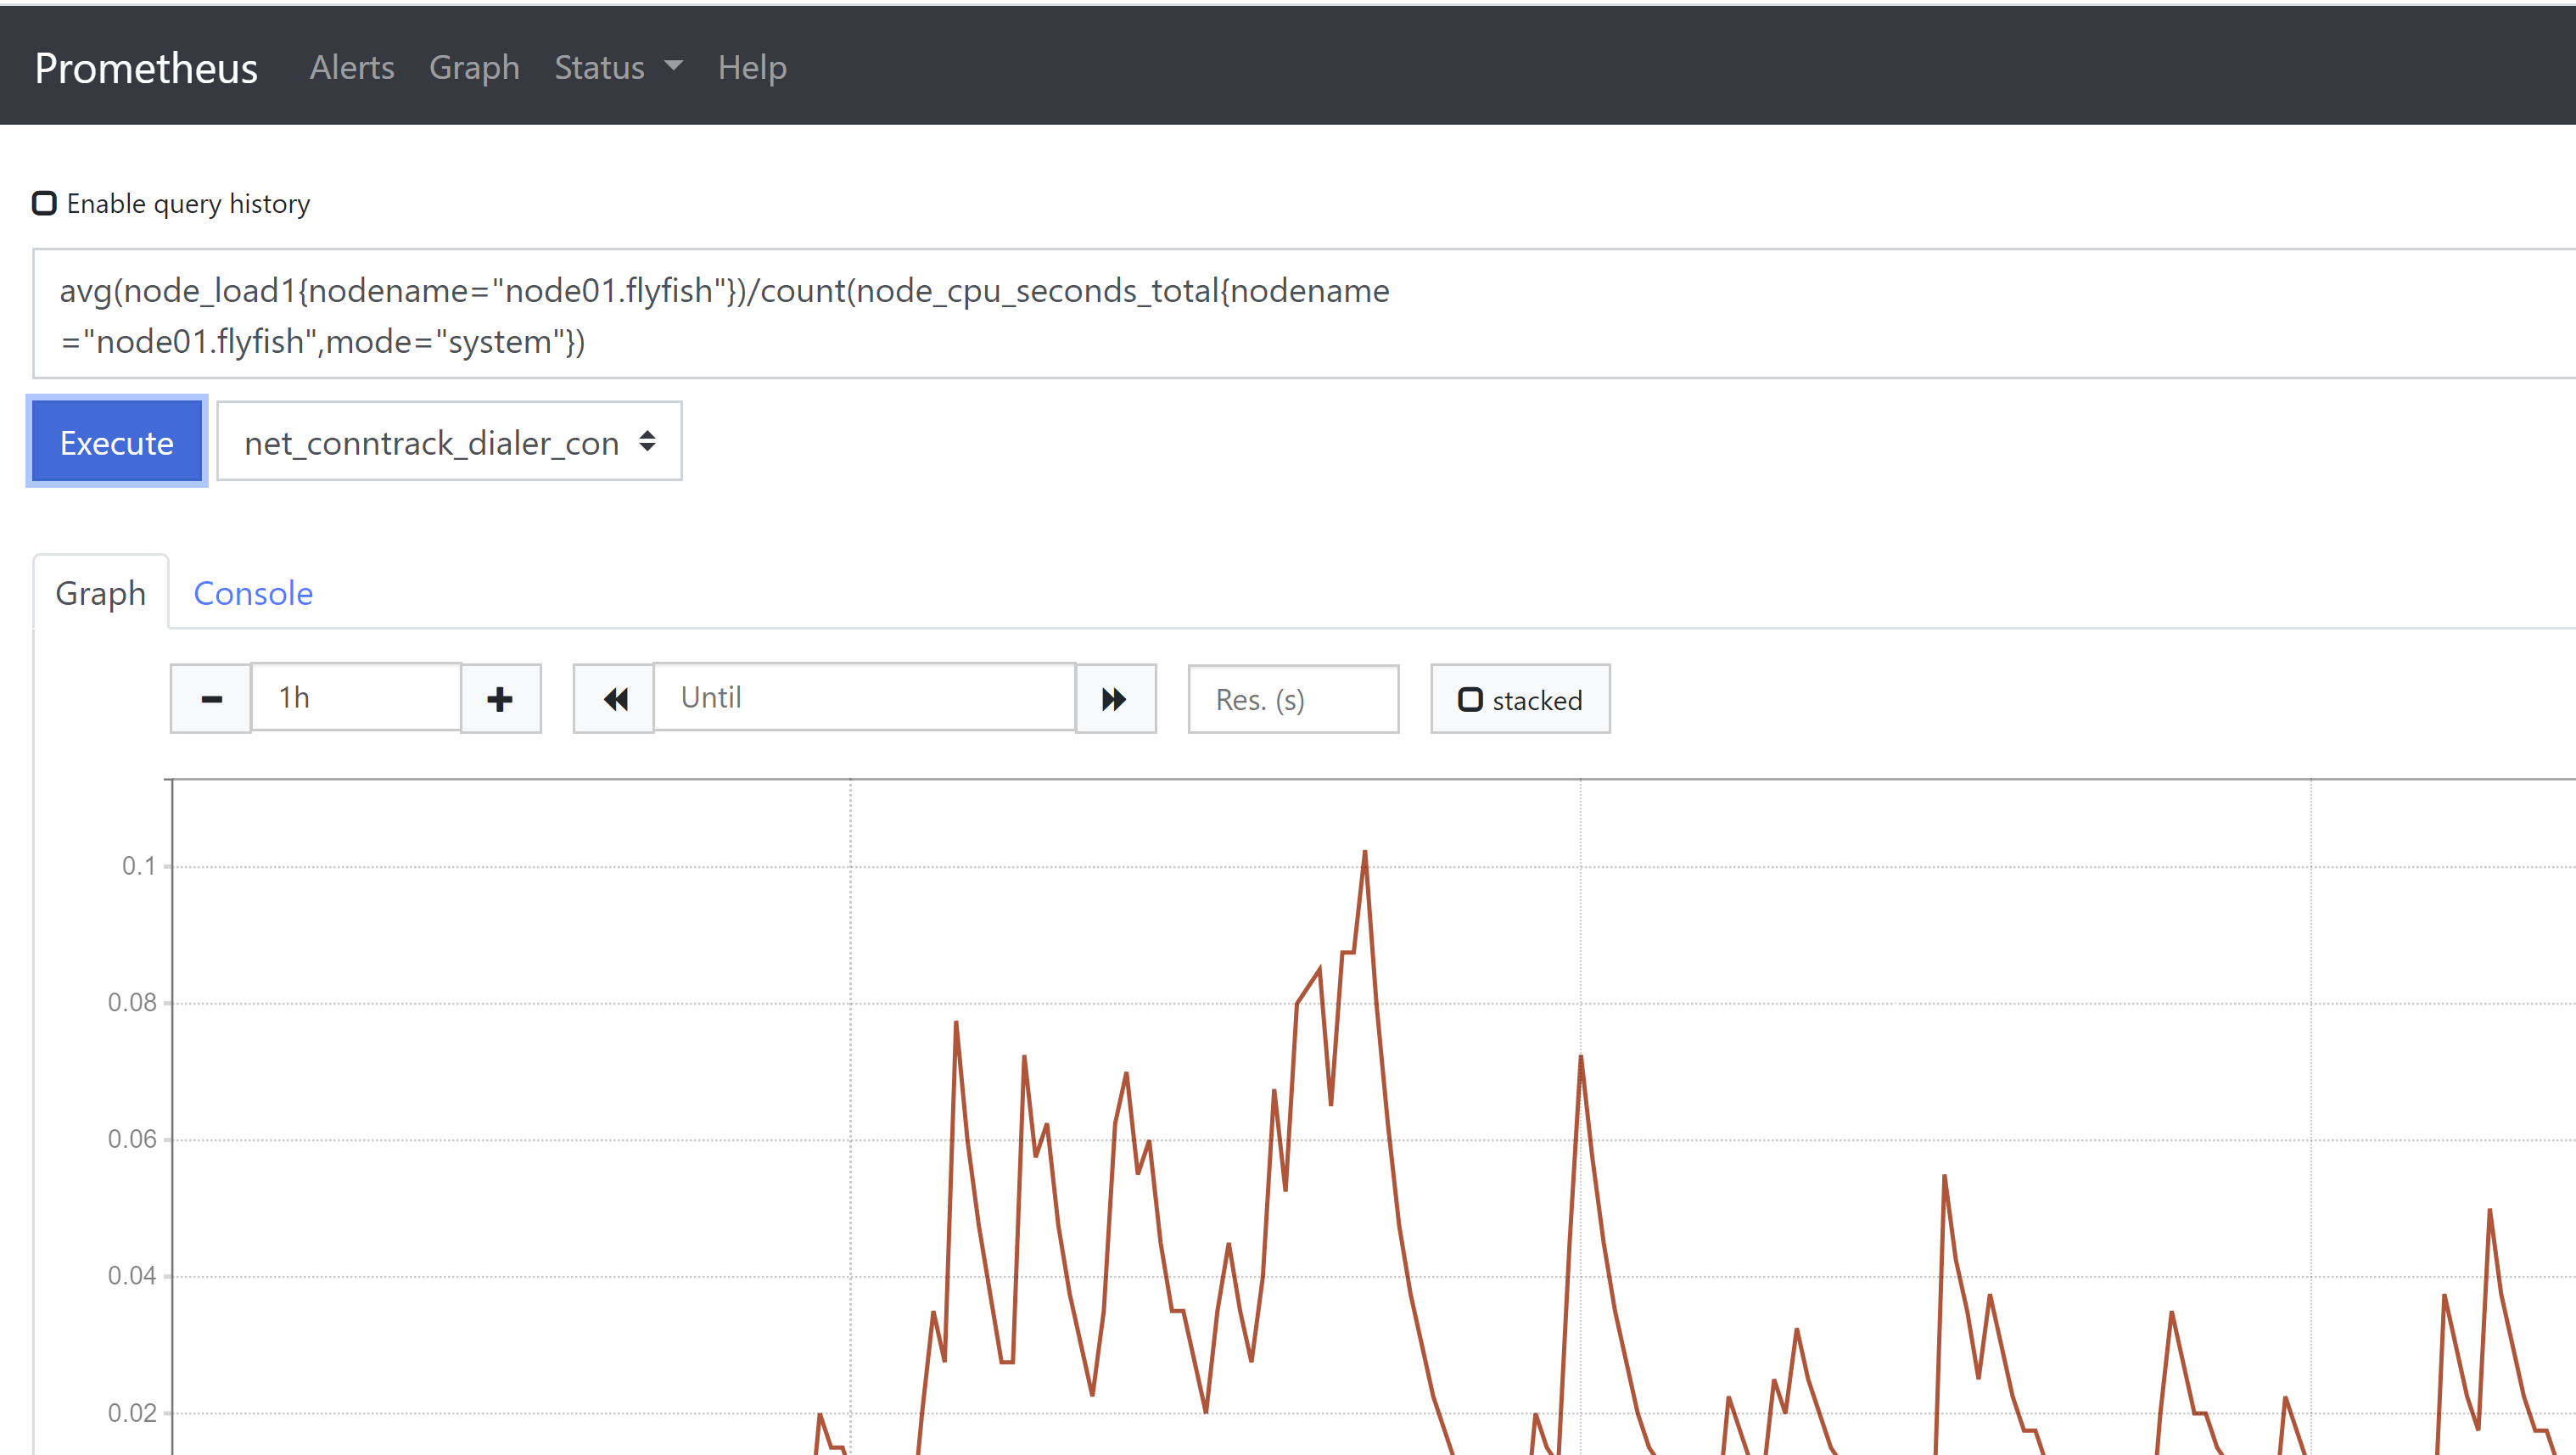Select the Graph tab above the chart
This screenshot has width=2576, height=1455.
click(101, 593)
